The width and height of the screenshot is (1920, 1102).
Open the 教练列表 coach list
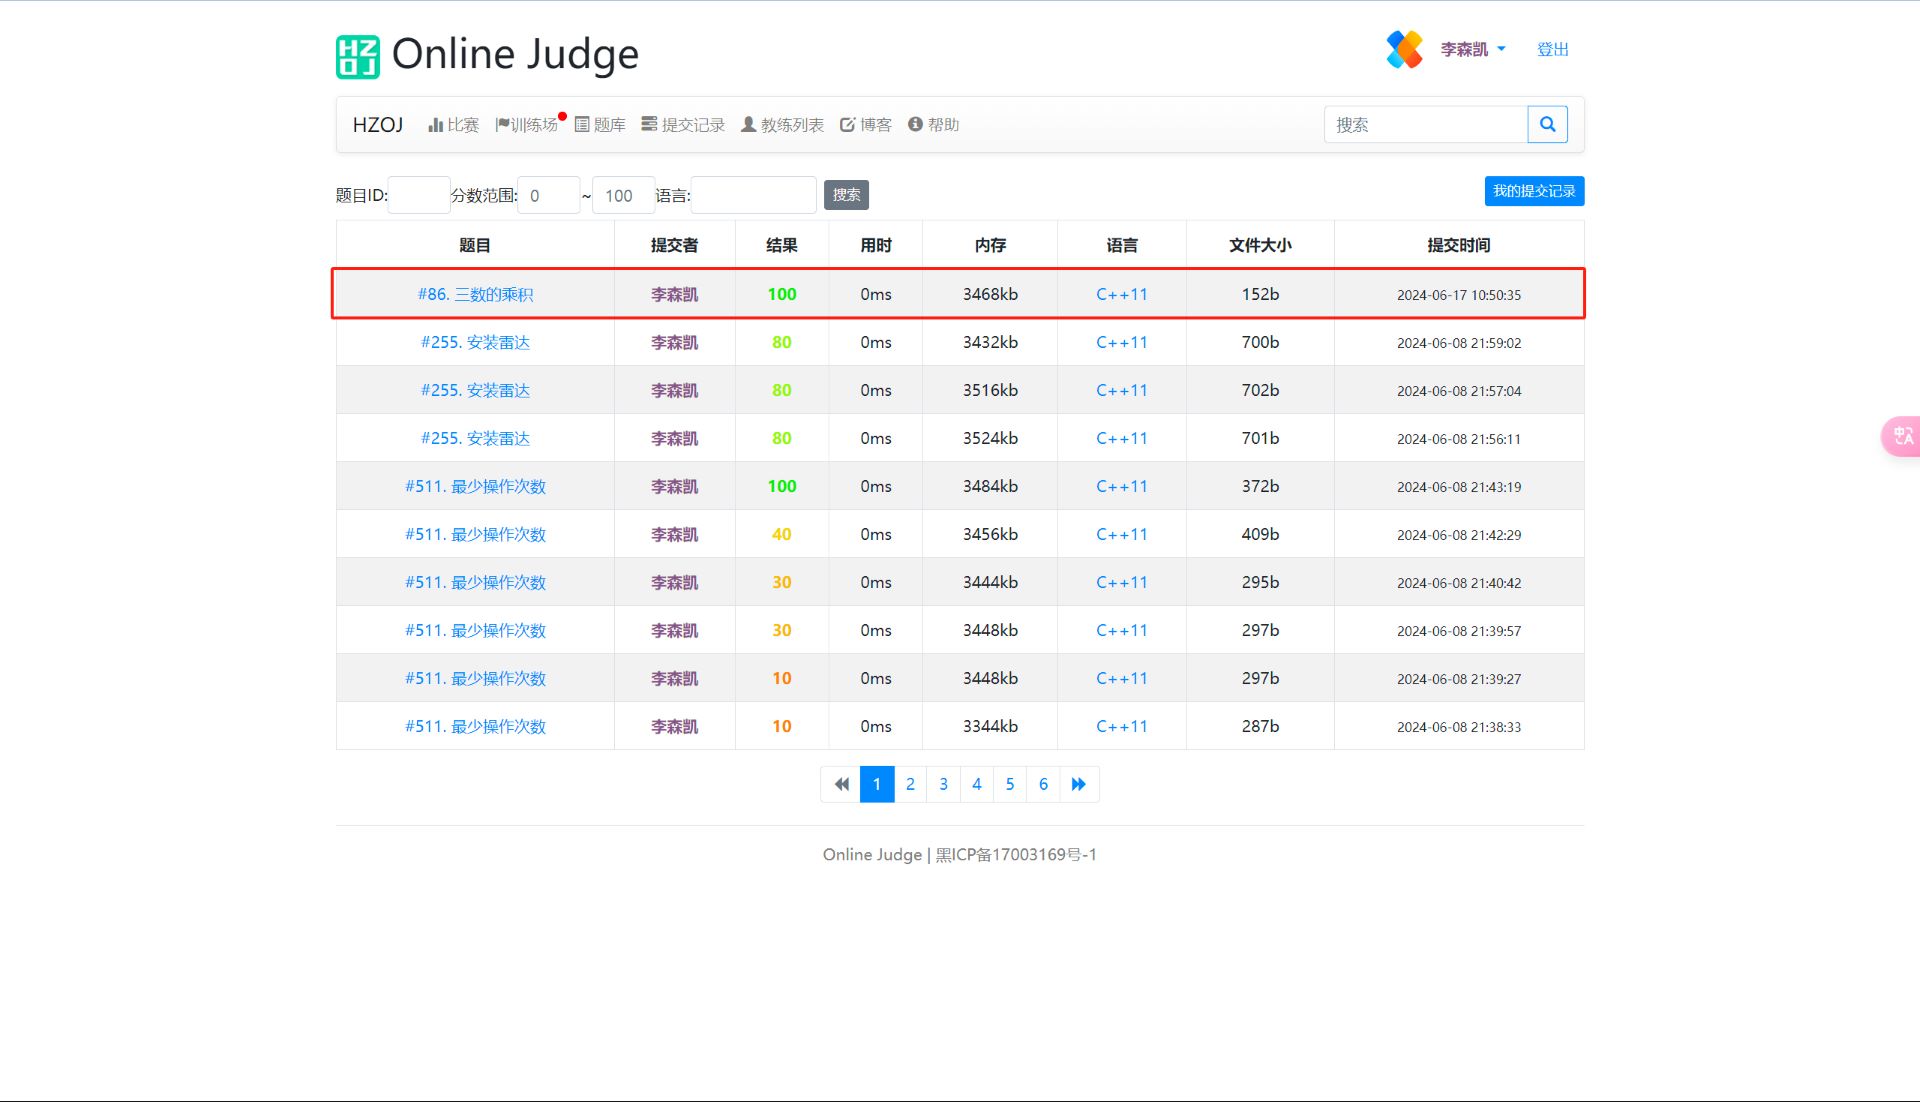(x=782, y=125)
